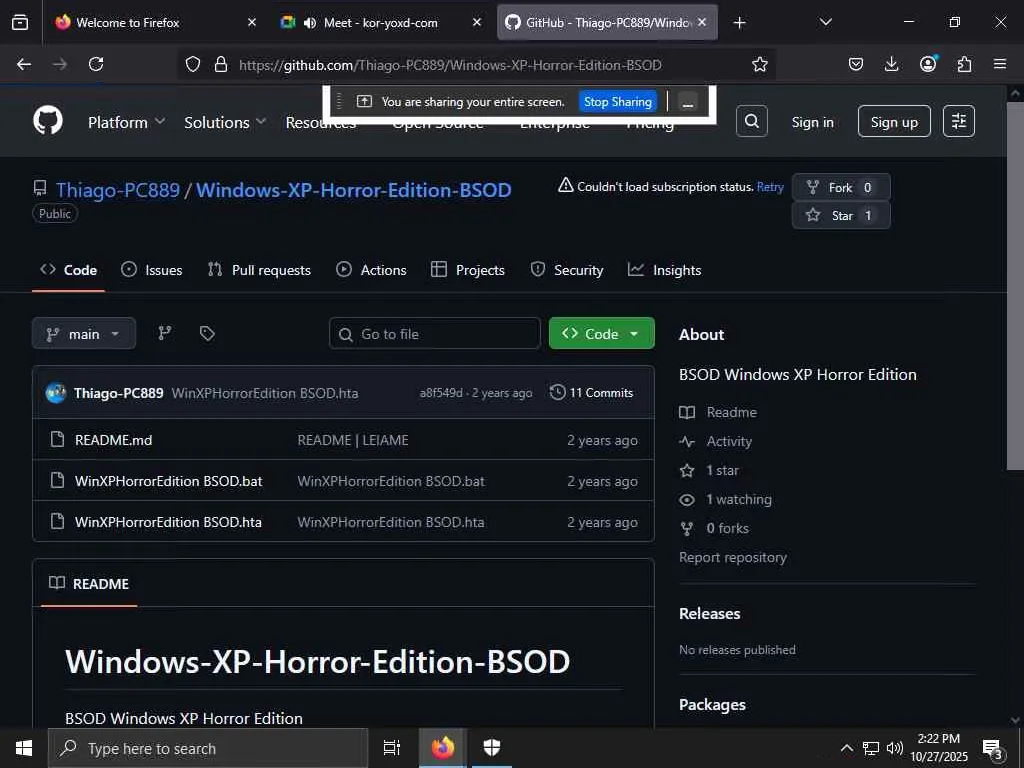Screen dimensions: 1024x768
Task: Close the Meet tab
Action: coord(477,22)
